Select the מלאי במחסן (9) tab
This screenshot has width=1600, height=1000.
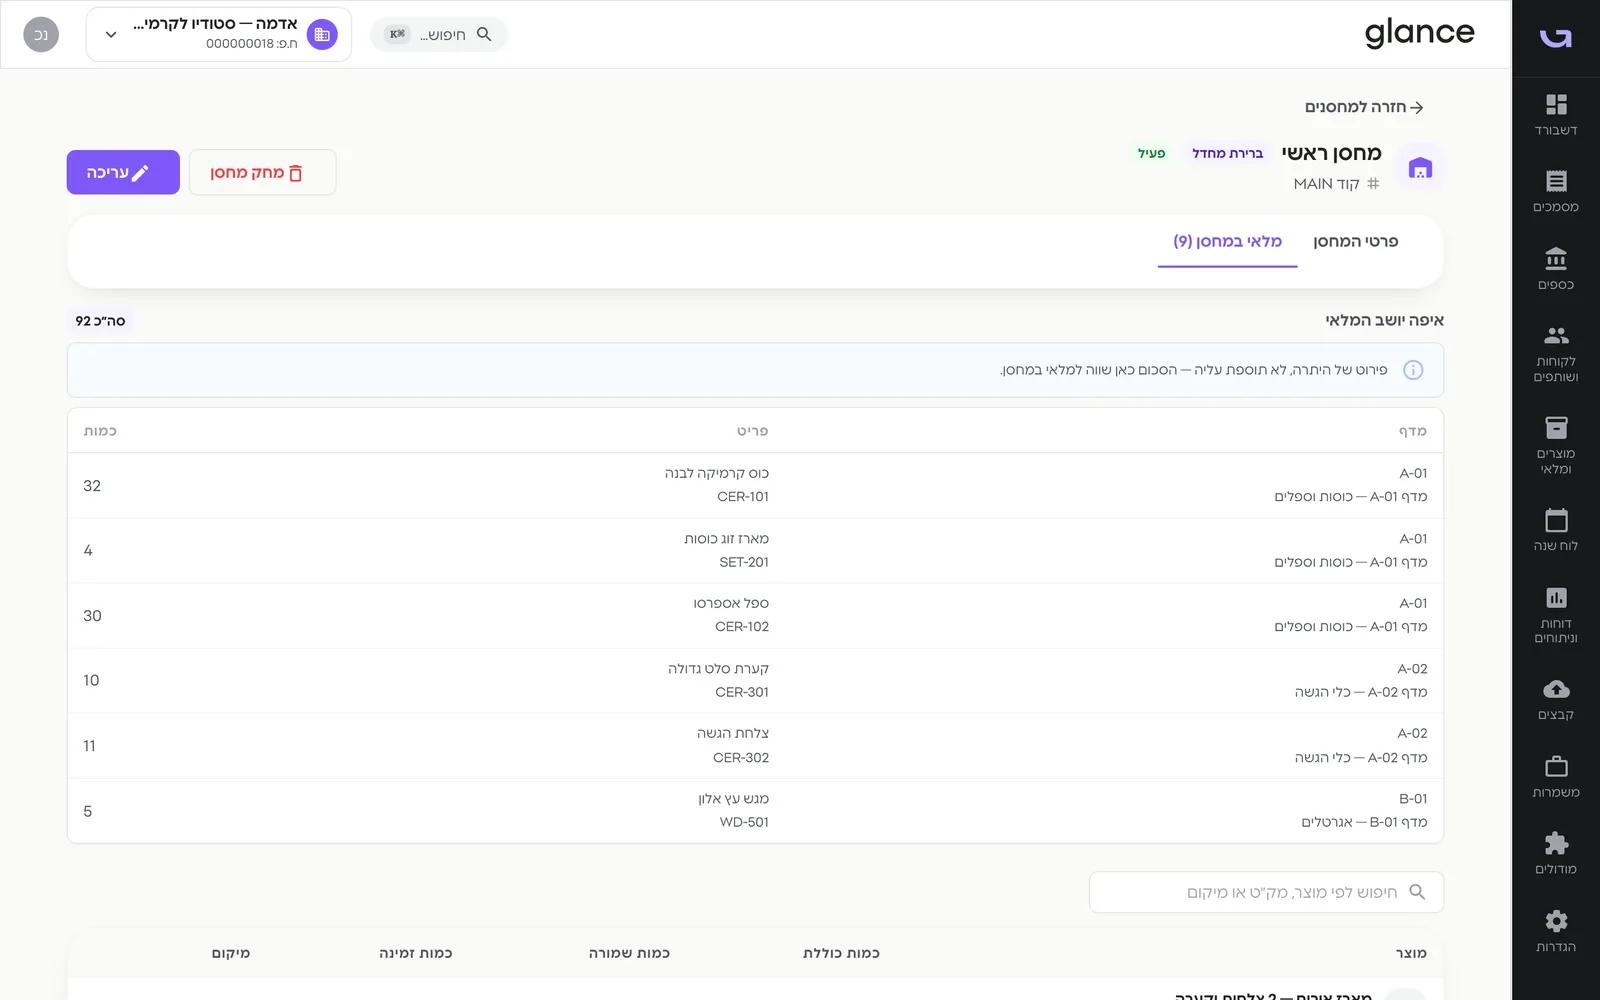pos(1227,241)
